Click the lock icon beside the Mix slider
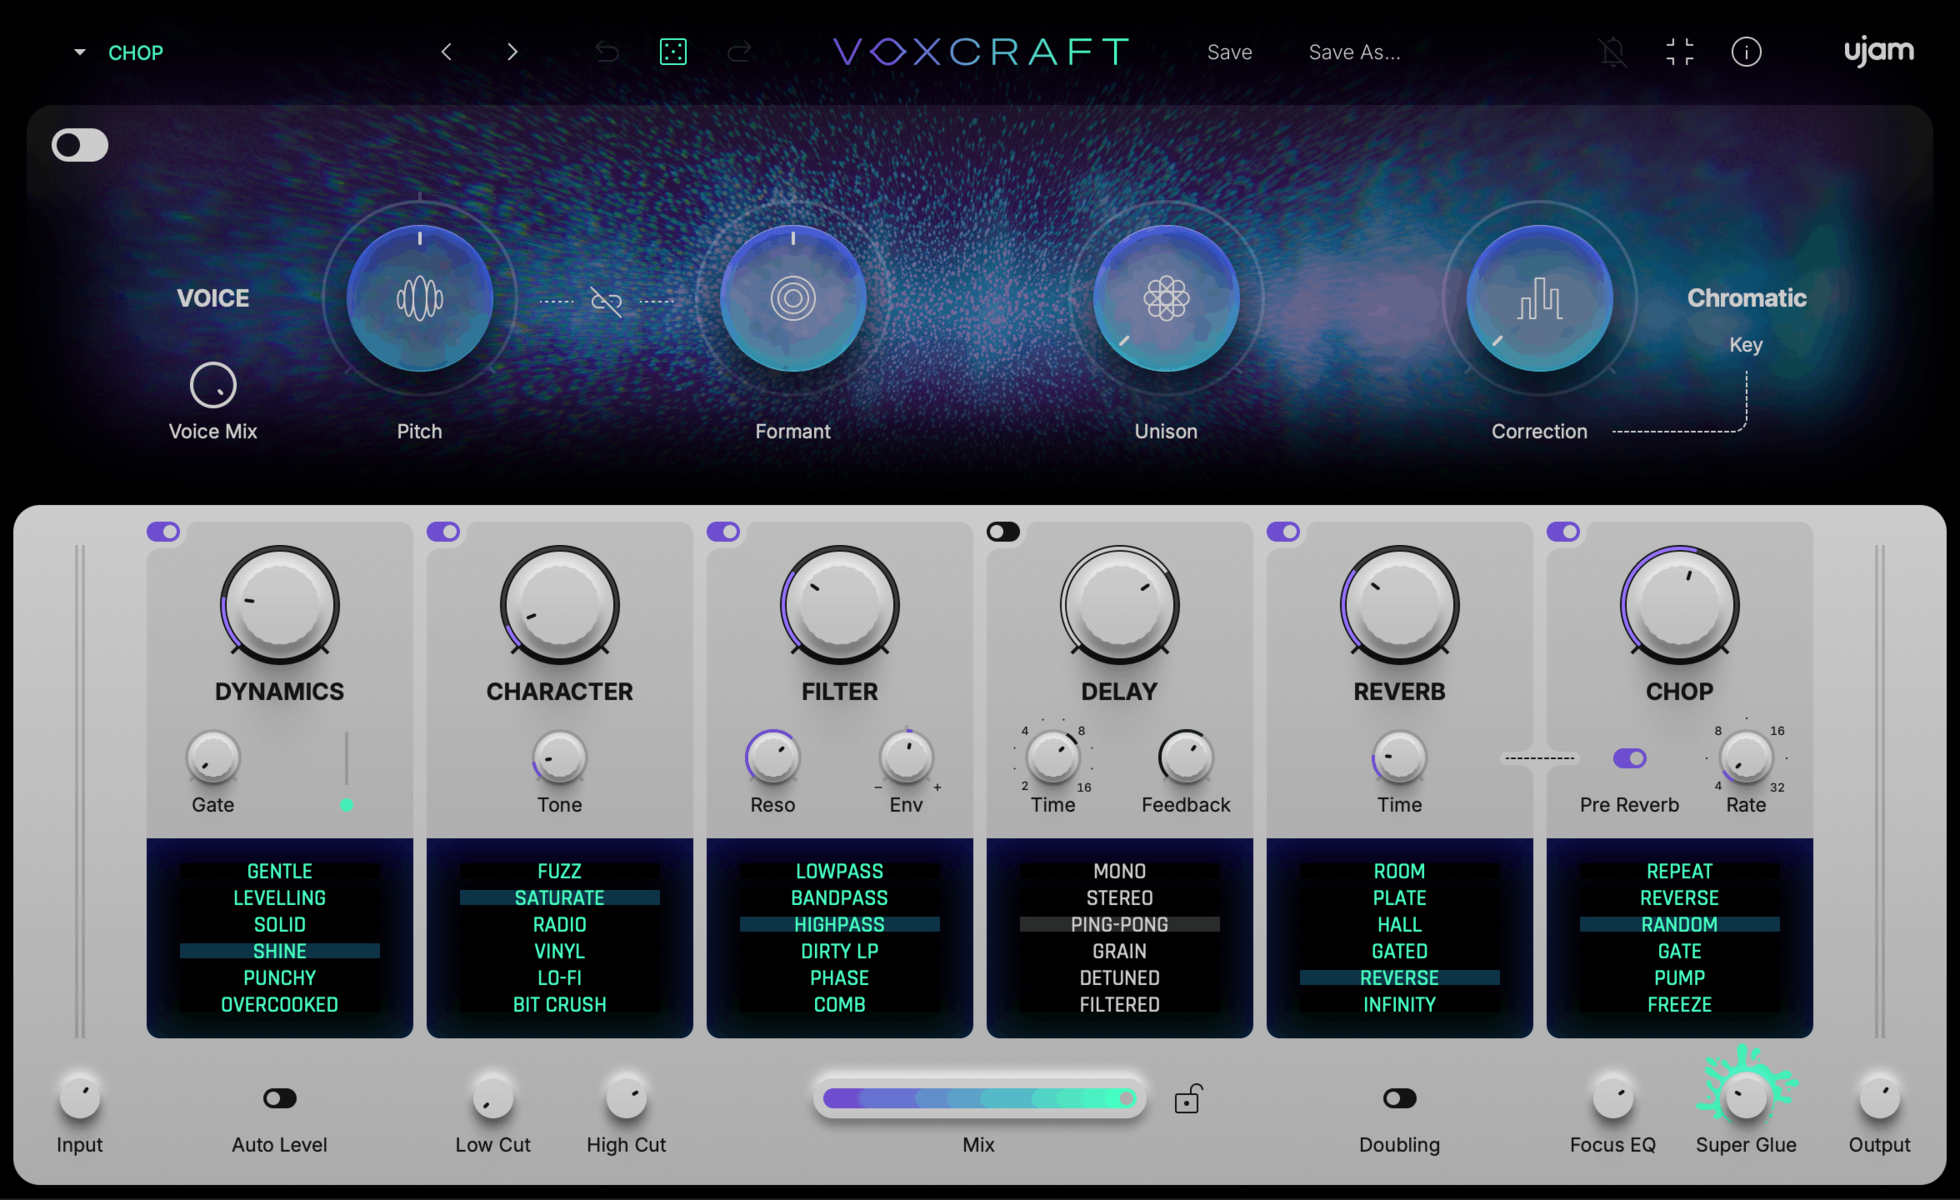The height and width of the screenshot is (1200, 1960). tap(1188, 1098)
